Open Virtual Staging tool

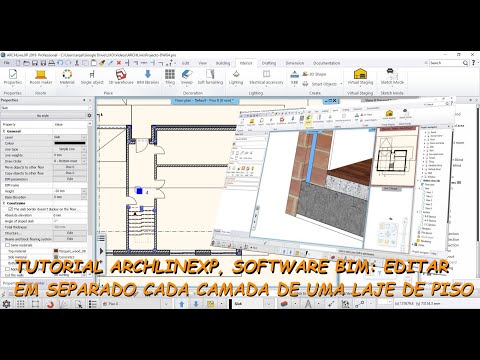tap(360, 77)
